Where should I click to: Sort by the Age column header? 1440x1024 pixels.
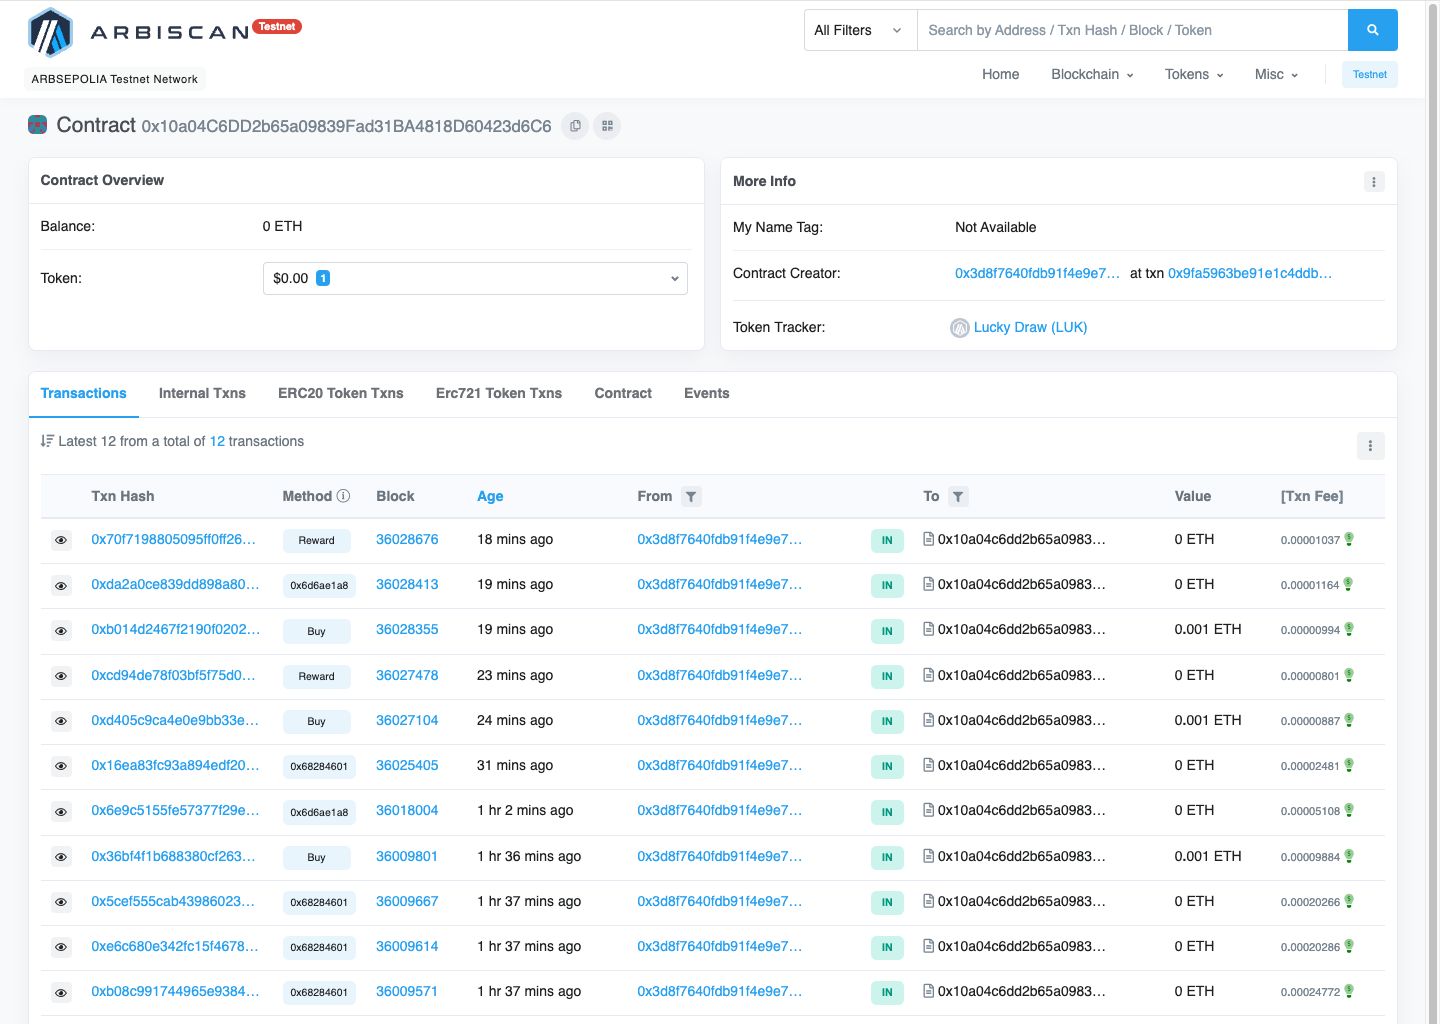[x=490, y=496]
